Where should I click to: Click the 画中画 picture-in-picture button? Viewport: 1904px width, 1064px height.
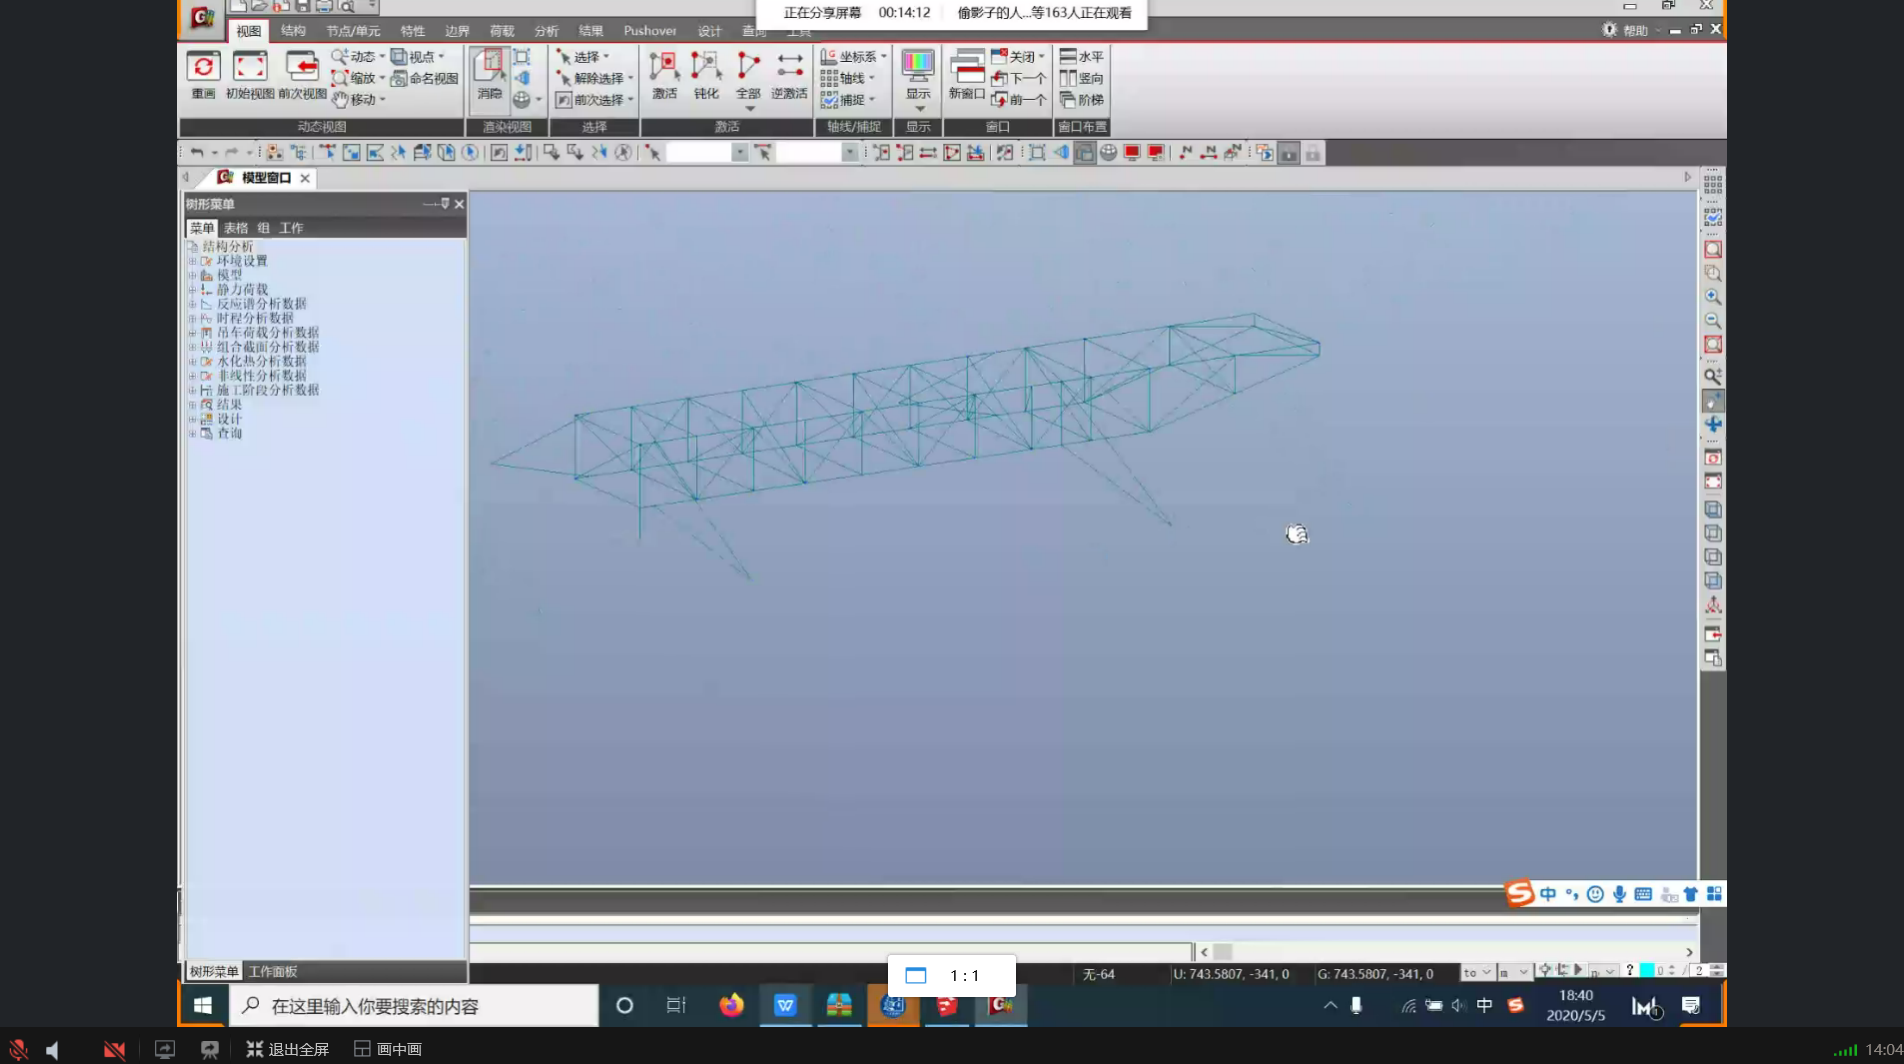388,1049
